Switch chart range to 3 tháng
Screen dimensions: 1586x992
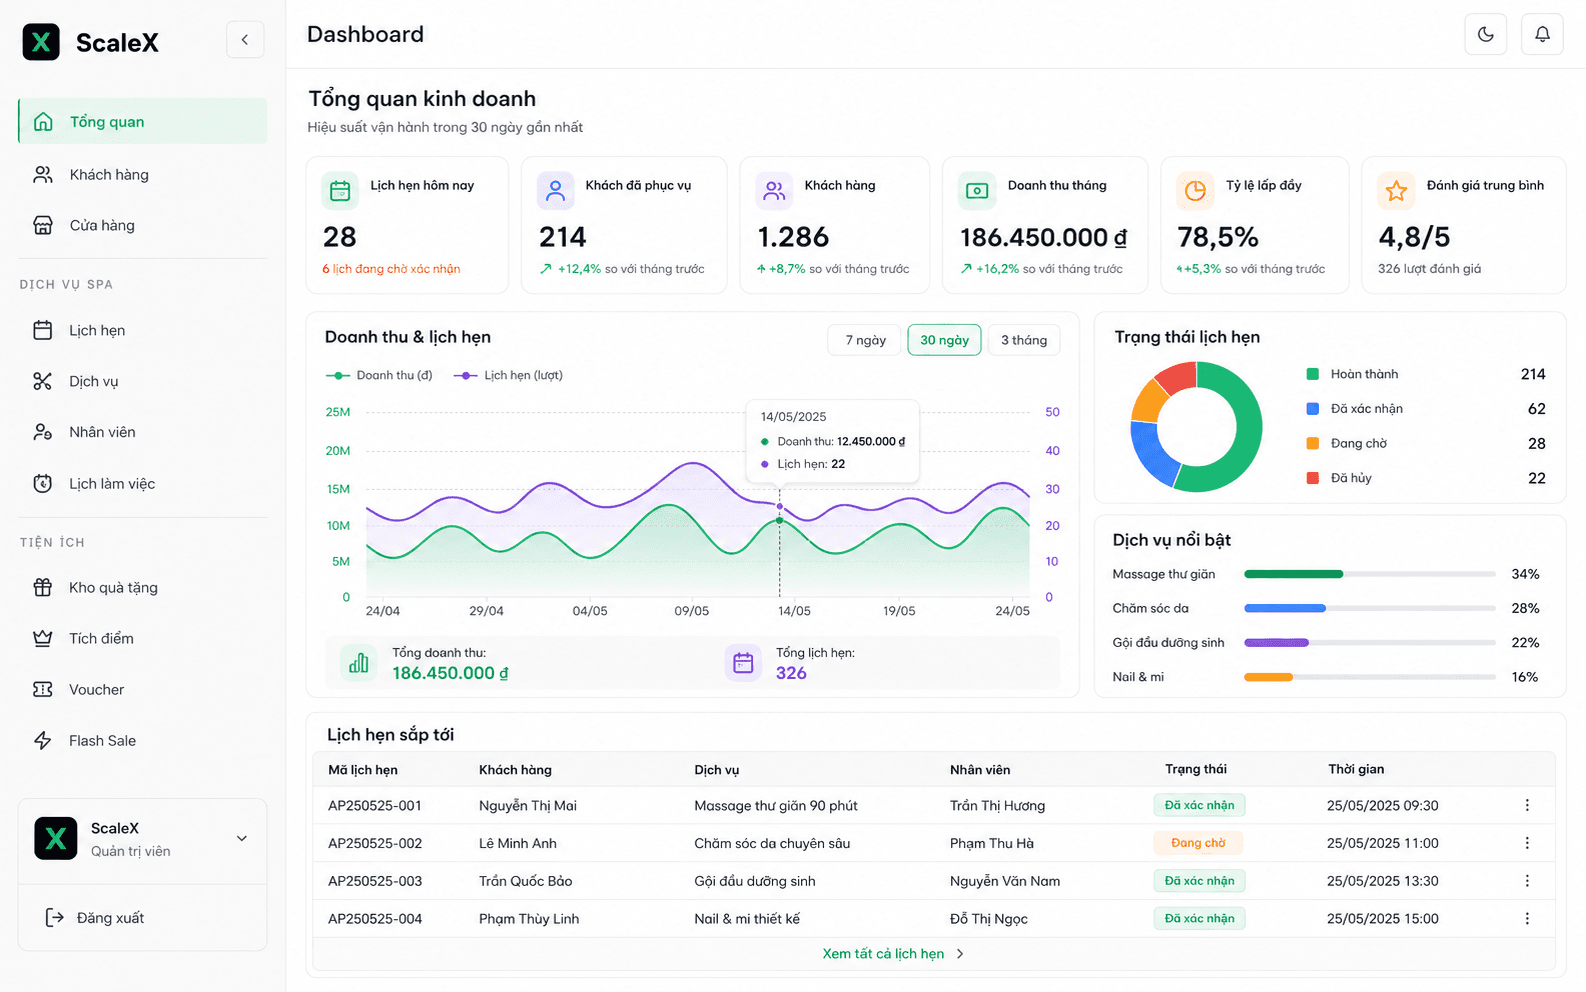pos(1024,340)
